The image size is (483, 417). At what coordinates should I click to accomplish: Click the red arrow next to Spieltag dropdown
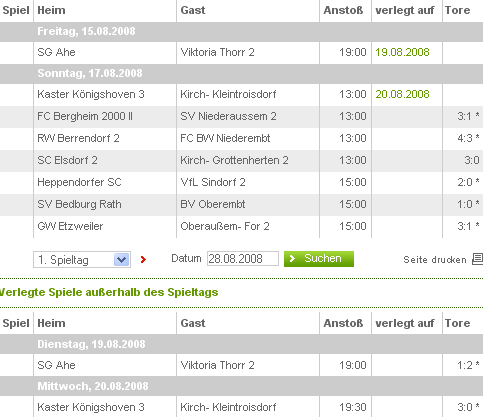[143, 259]
